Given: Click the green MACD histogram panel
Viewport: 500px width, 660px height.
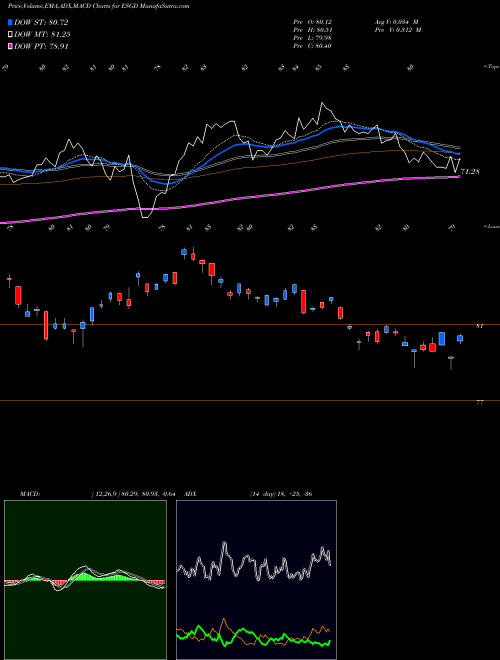Looking at the screenshot, I should tap(85, 580).
